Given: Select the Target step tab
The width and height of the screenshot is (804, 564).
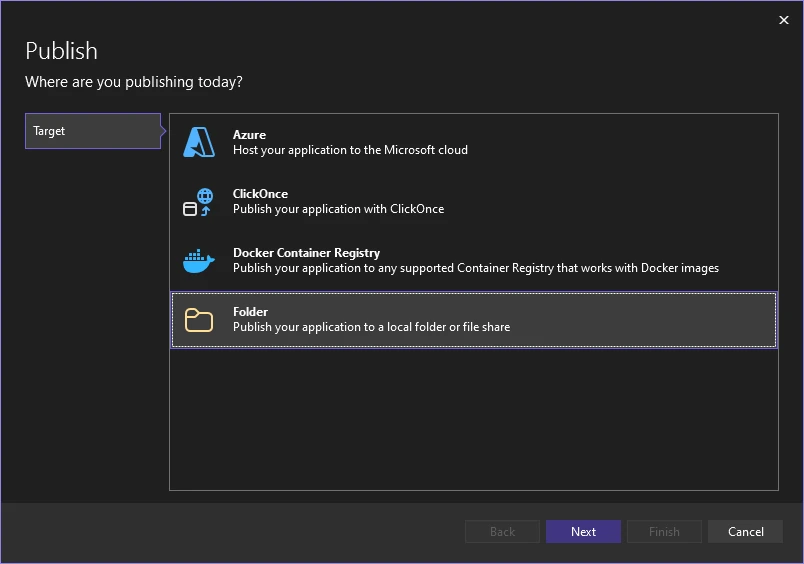Looking at the screenshot, I should point(93,131).
